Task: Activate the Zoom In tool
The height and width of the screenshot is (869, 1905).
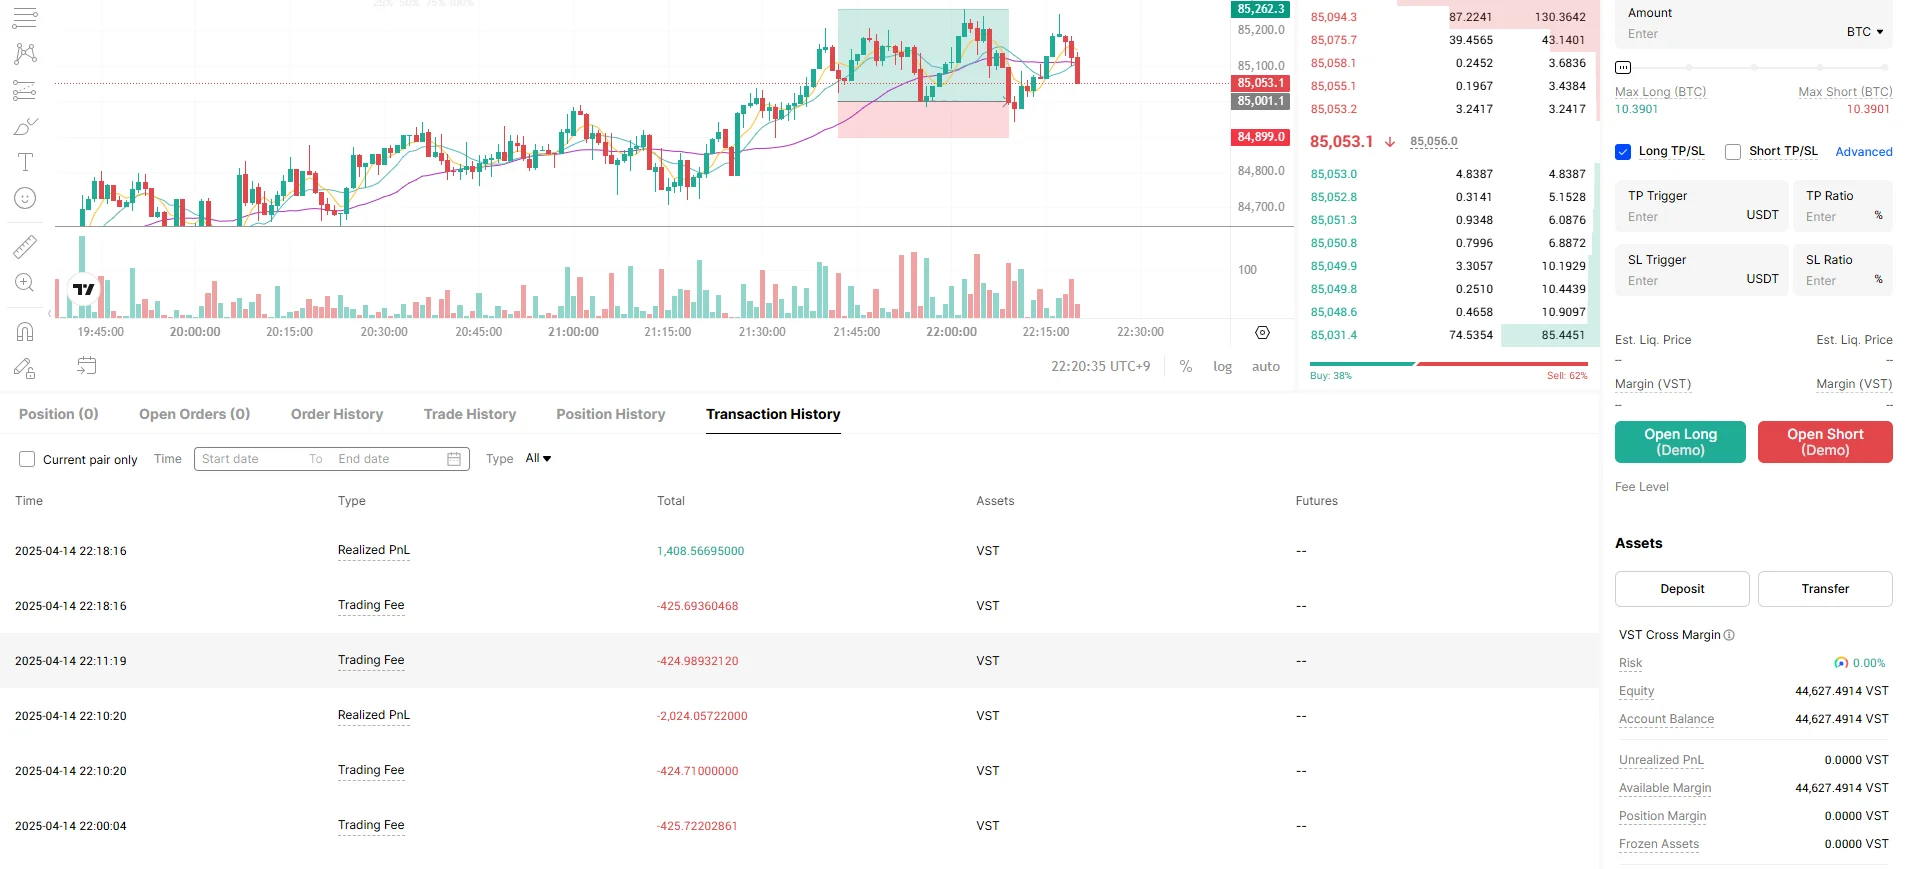Action: (x=25, y=283)
